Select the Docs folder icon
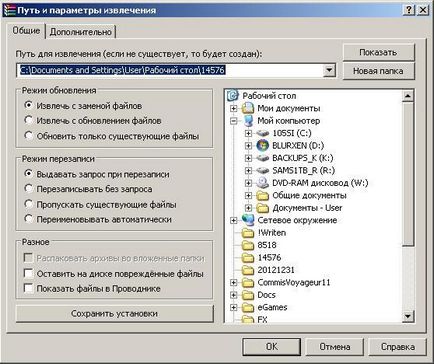Image resolution: width=434 pixels, height=364 pixels. pos(248,295)
